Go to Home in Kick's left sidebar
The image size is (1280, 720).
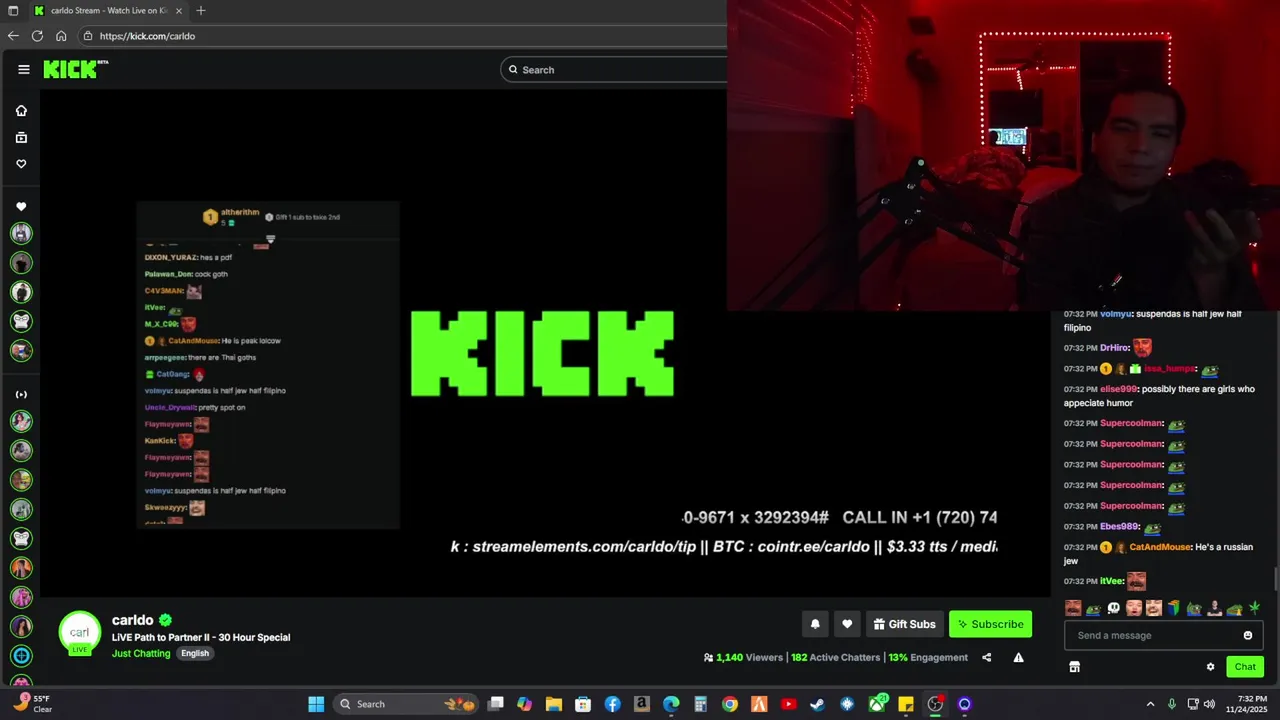coord(21,111)
